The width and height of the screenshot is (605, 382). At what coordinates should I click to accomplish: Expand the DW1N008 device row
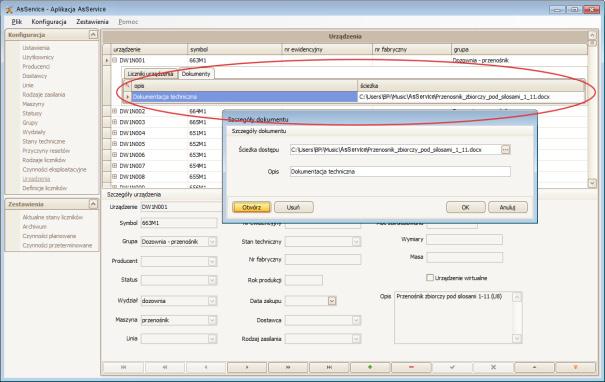[x=115, y=176]
